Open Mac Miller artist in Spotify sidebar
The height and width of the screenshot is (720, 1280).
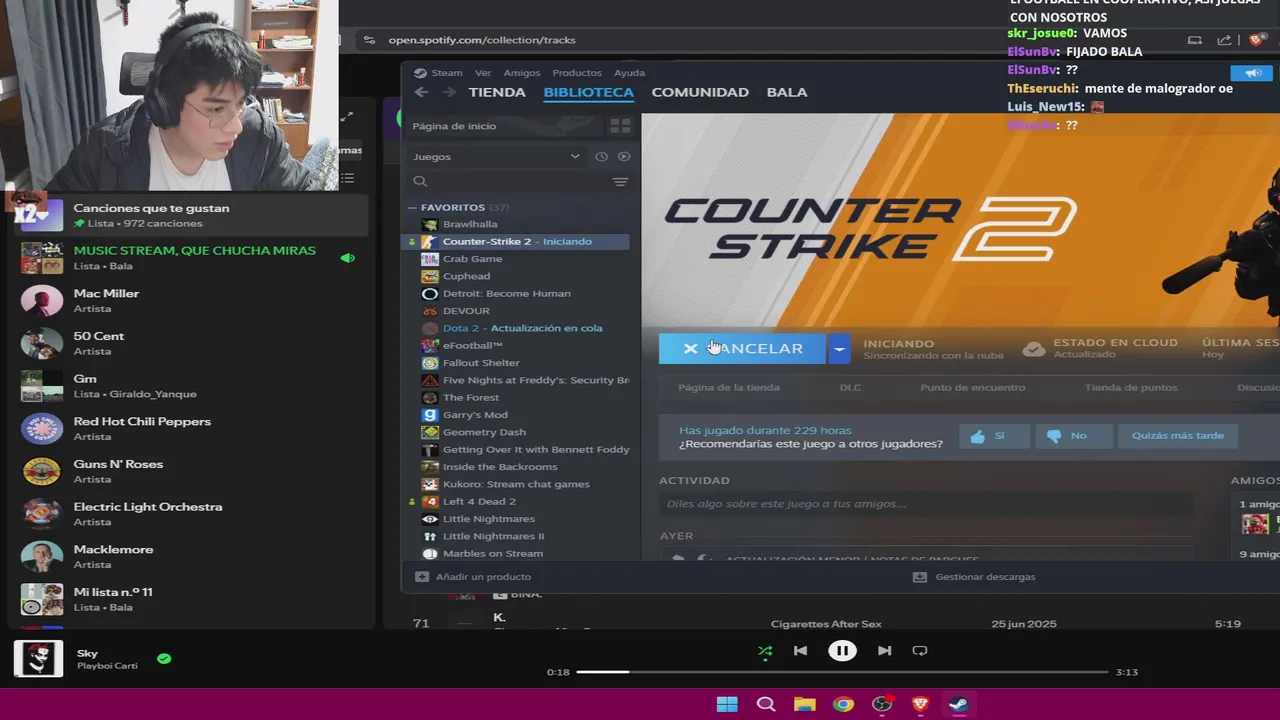click(x=190, y=300)
